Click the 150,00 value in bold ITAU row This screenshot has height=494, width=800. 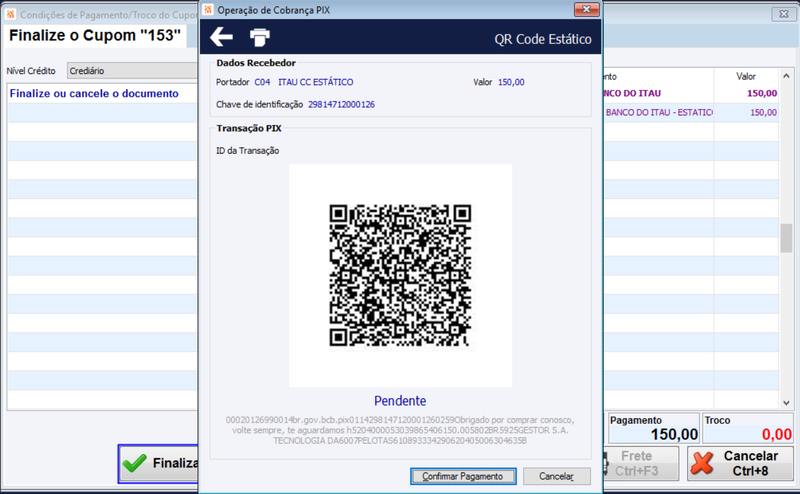tap(762, 93)
